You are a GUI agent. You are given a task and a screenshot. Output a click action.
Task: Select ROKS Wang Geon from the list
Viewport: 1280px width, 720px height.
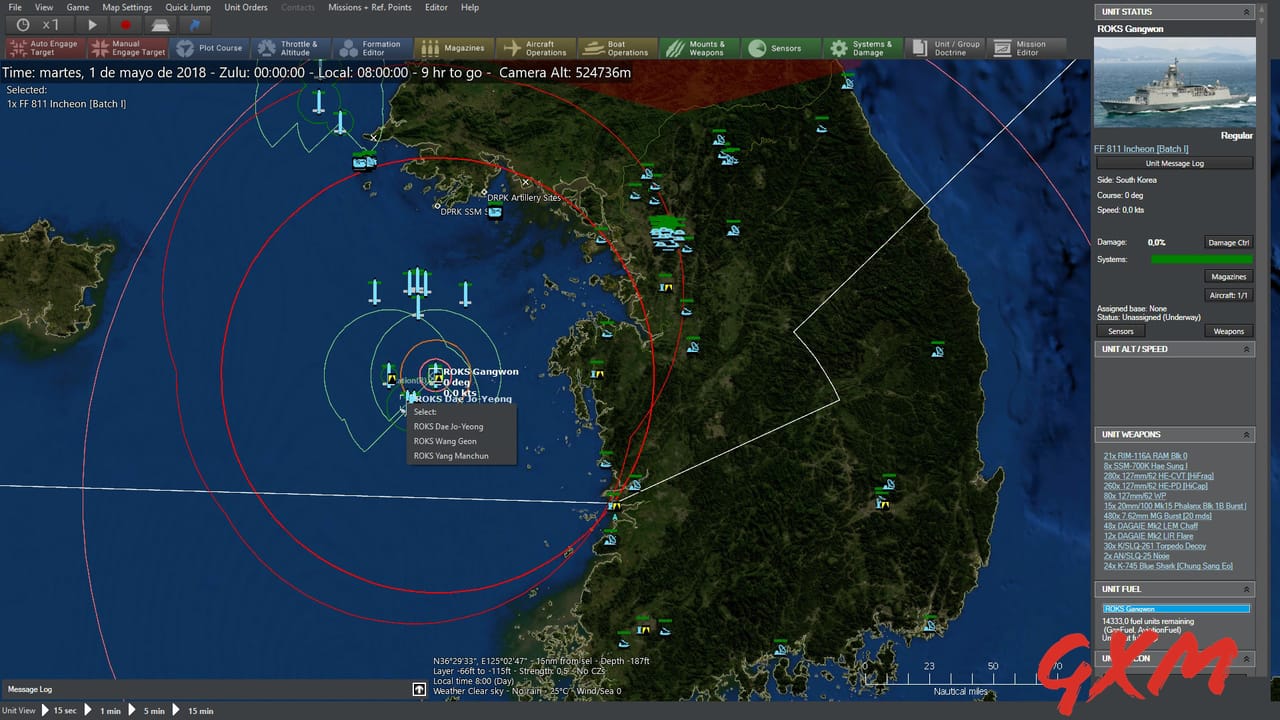coord(444,441)
